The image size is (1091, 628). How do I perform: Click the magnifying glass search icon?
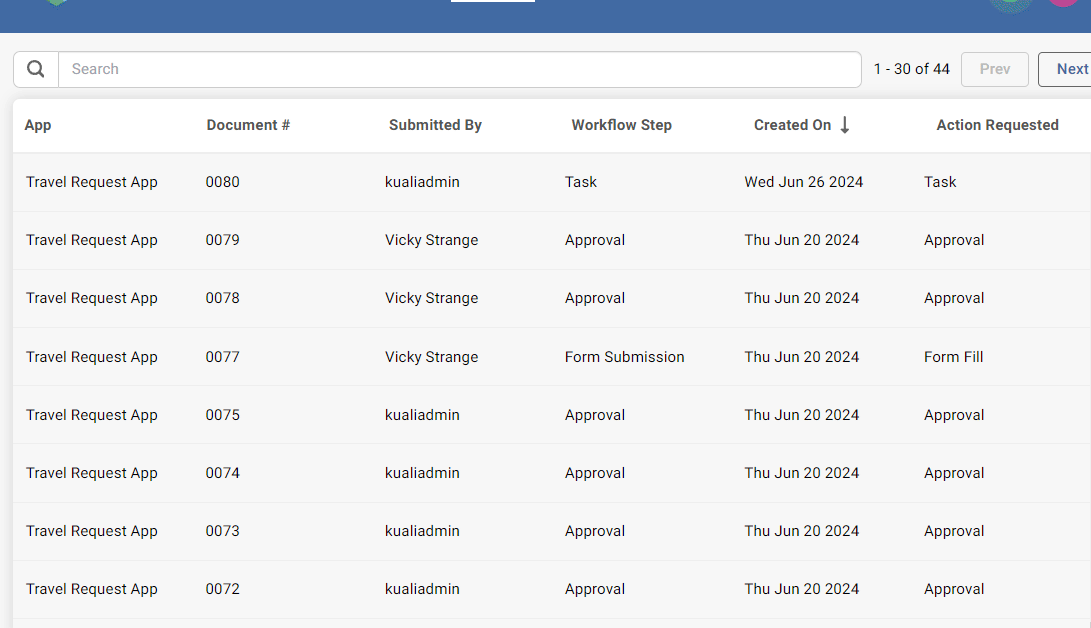tap(36, 69)
